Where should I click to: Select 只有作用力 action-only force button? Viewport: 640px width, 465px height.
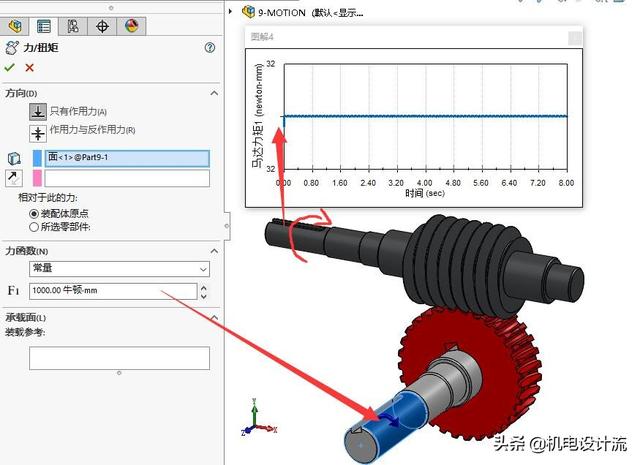click(x=38, y=111)
